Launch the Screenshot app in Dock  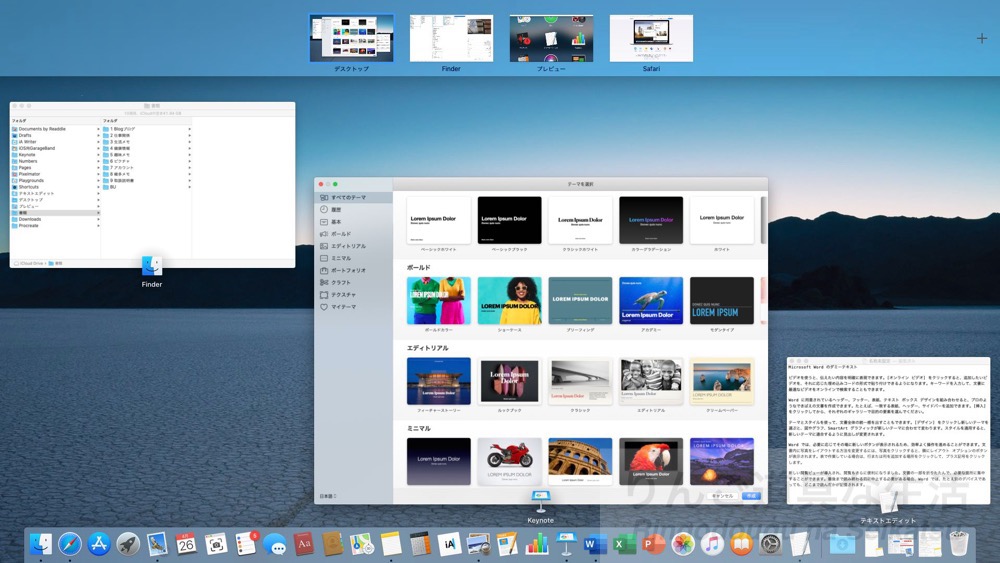coord(216,544)
